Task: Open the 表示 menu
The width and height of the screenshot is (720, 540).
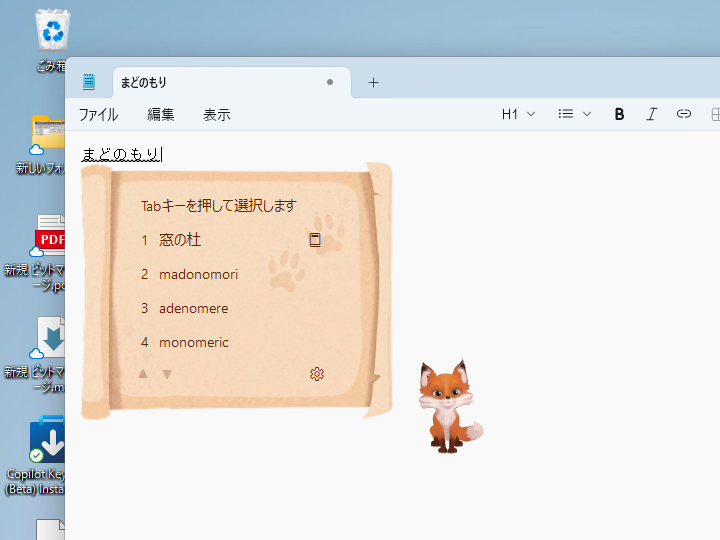Action: tap(217, 114)
